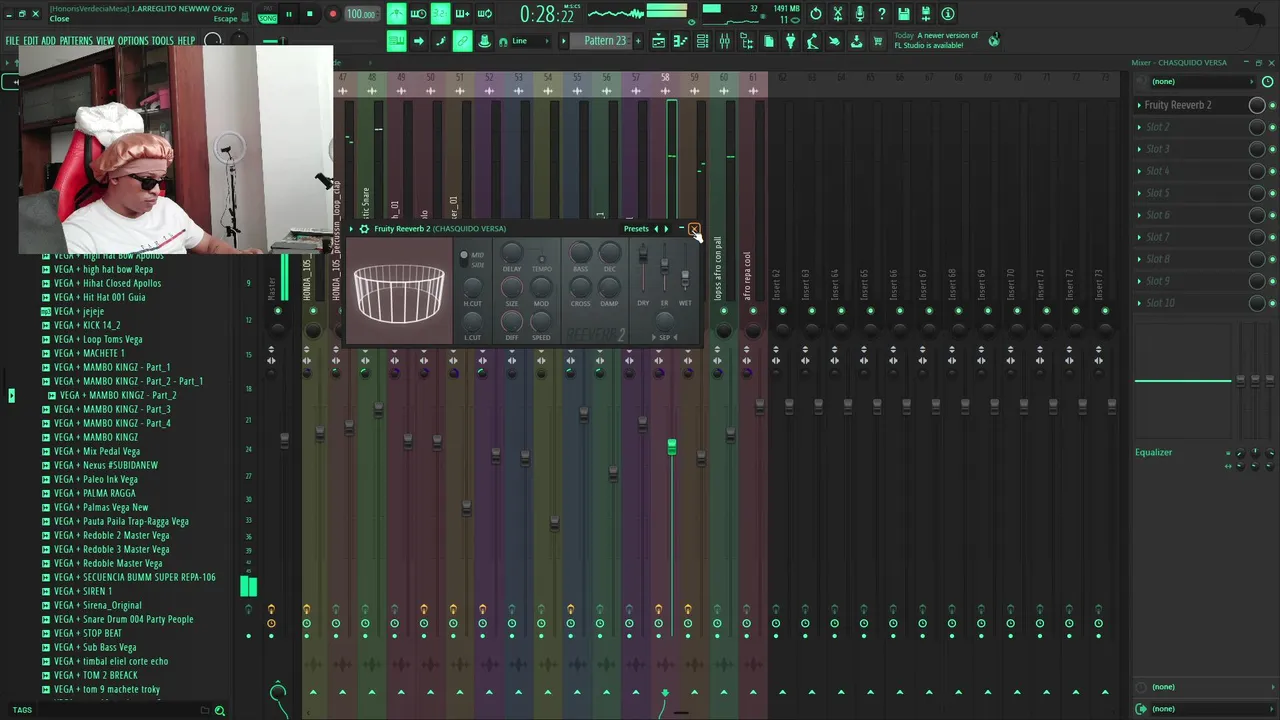The image size is (1280, 720).
Task: Toggle step editing mode icon
Action: (440, 41)
